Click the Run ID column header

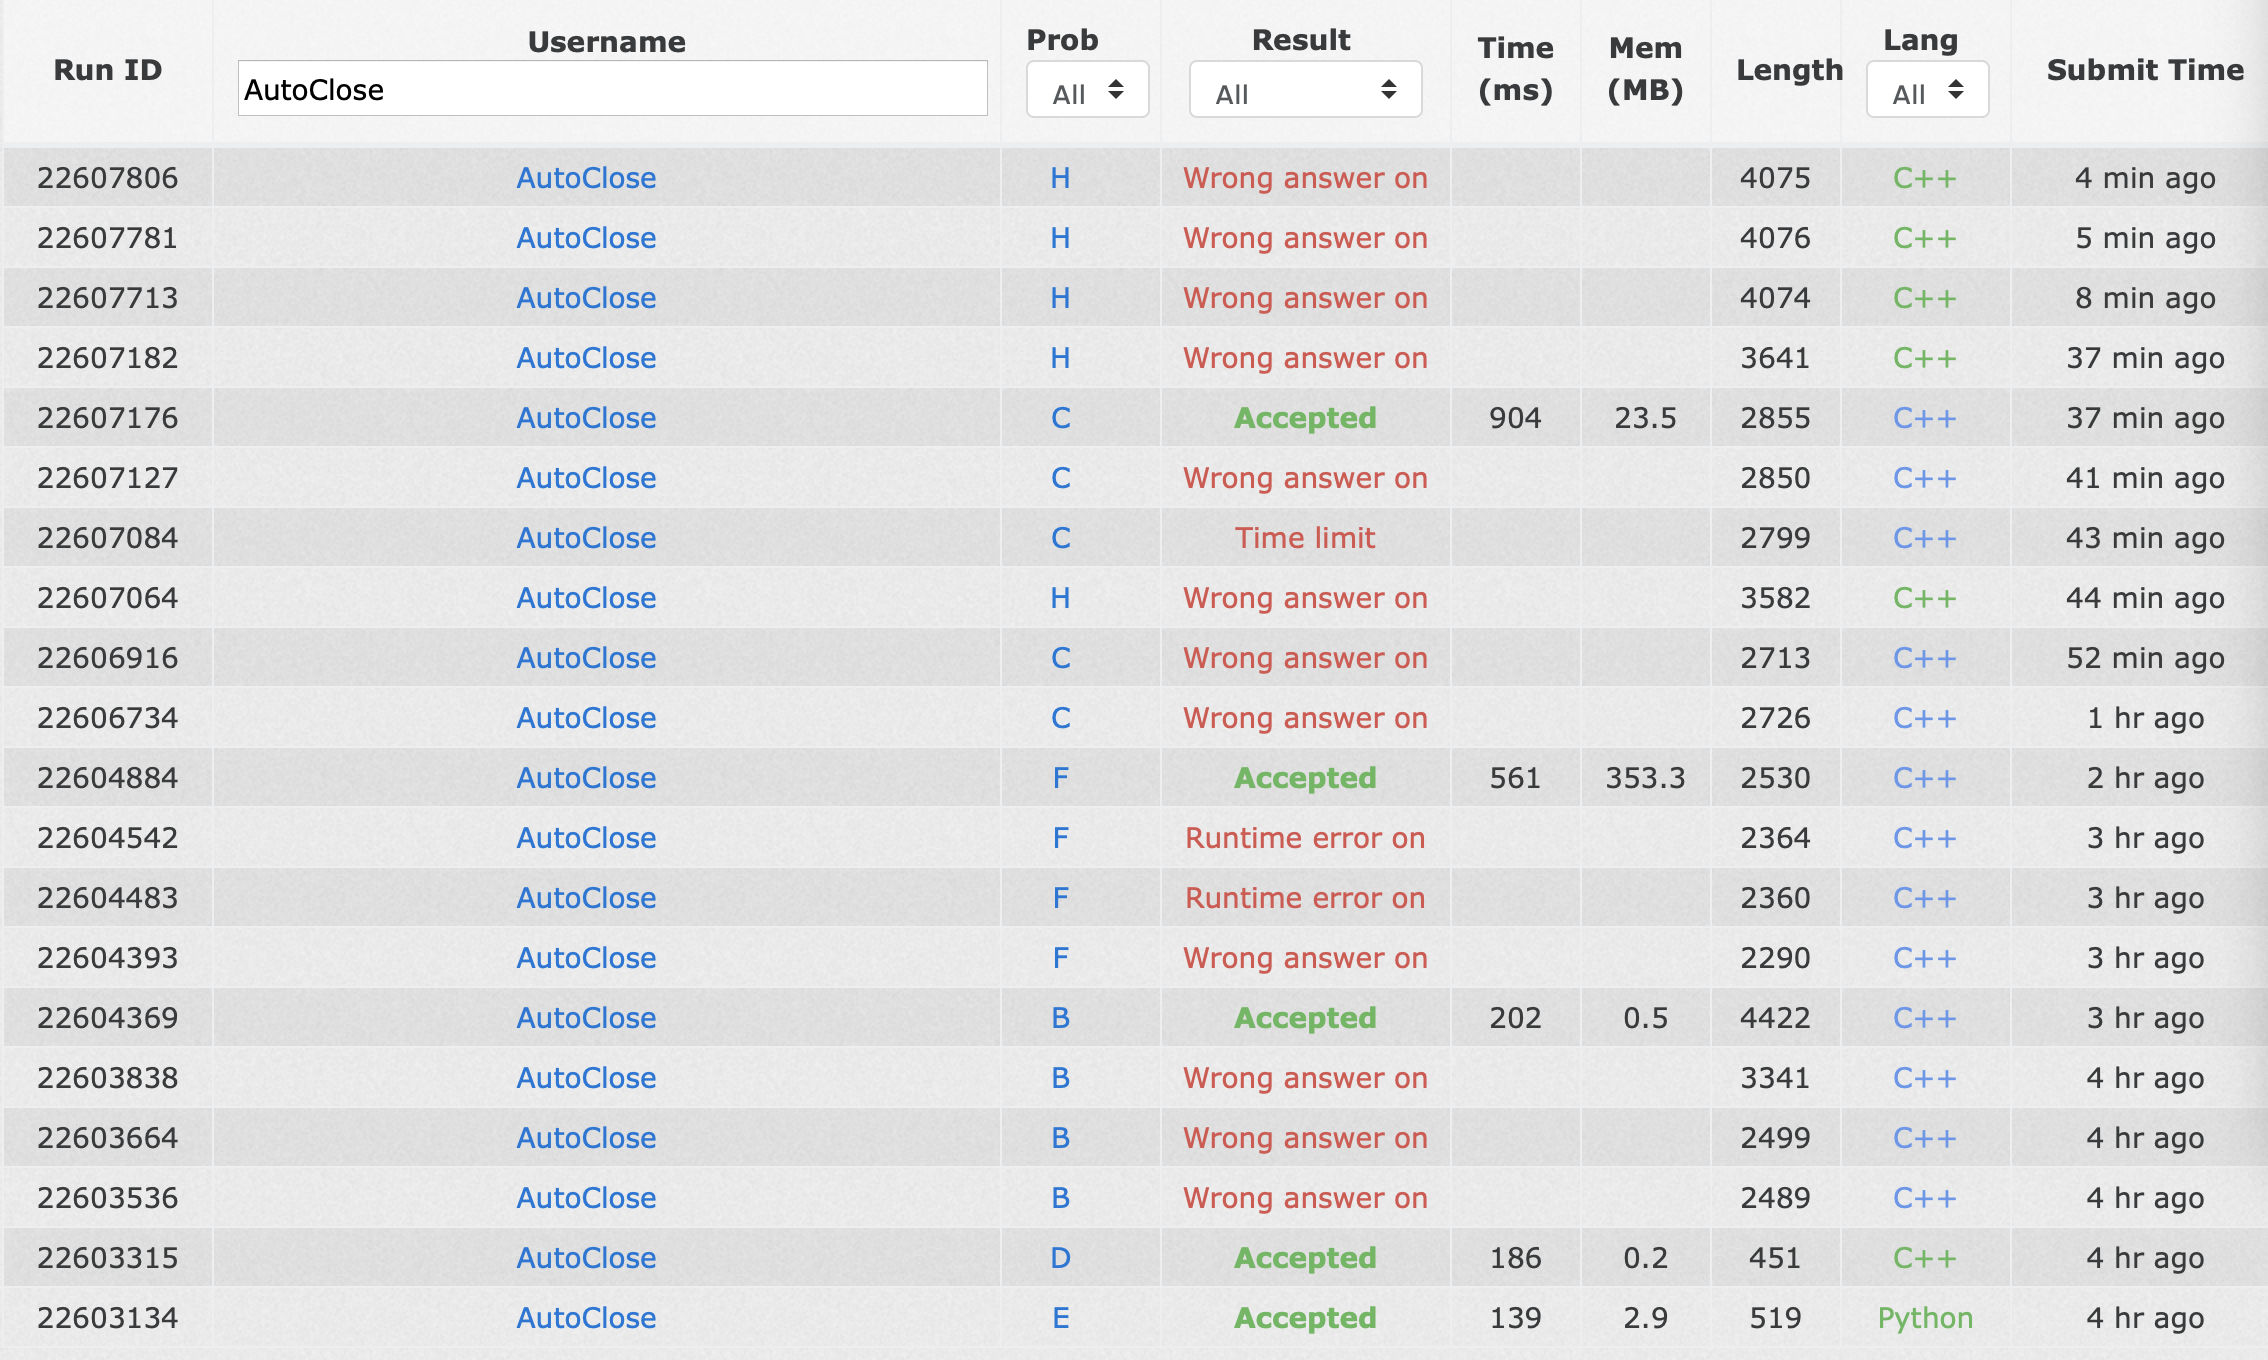point(107,70)
